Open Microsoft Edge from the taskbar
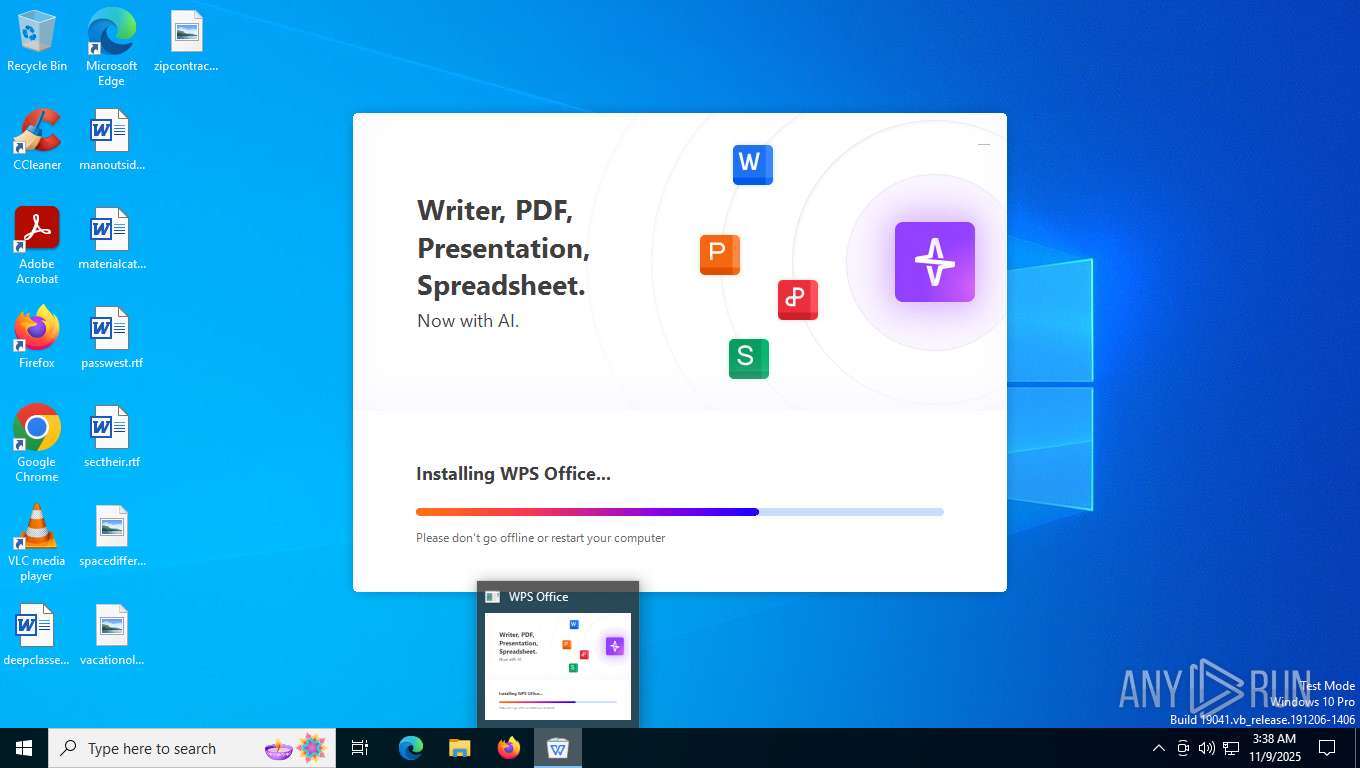This screenshot has width=1360, height=768. [411, 748]
